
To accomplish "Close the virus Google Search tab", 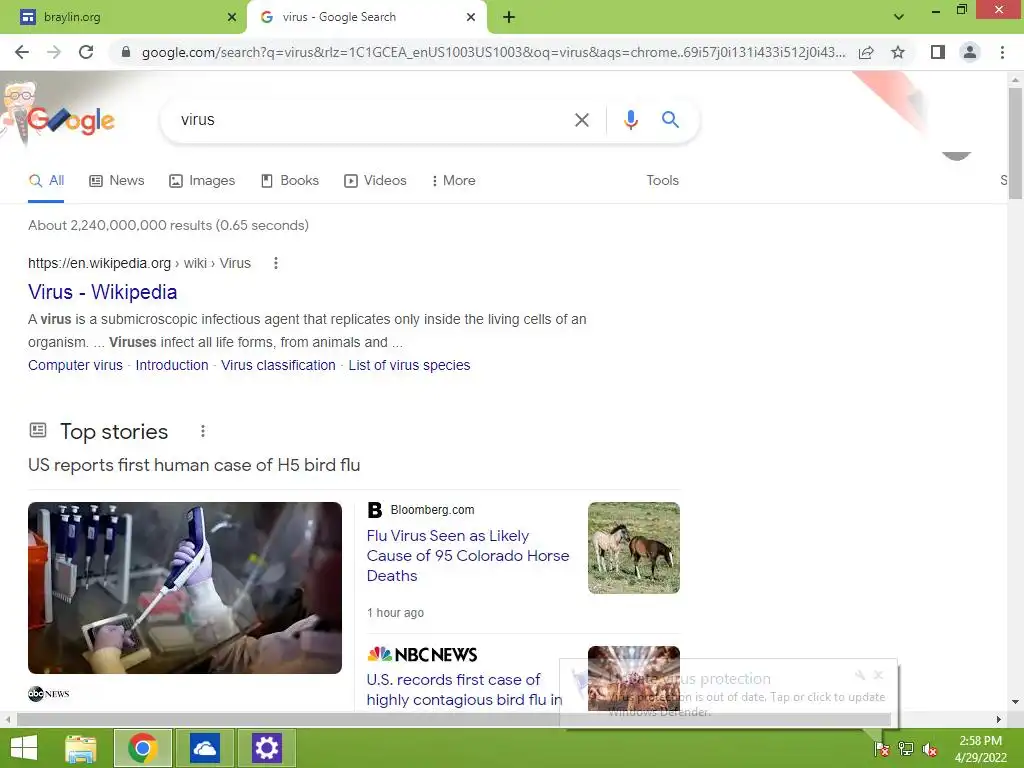I will click(471, 17).
